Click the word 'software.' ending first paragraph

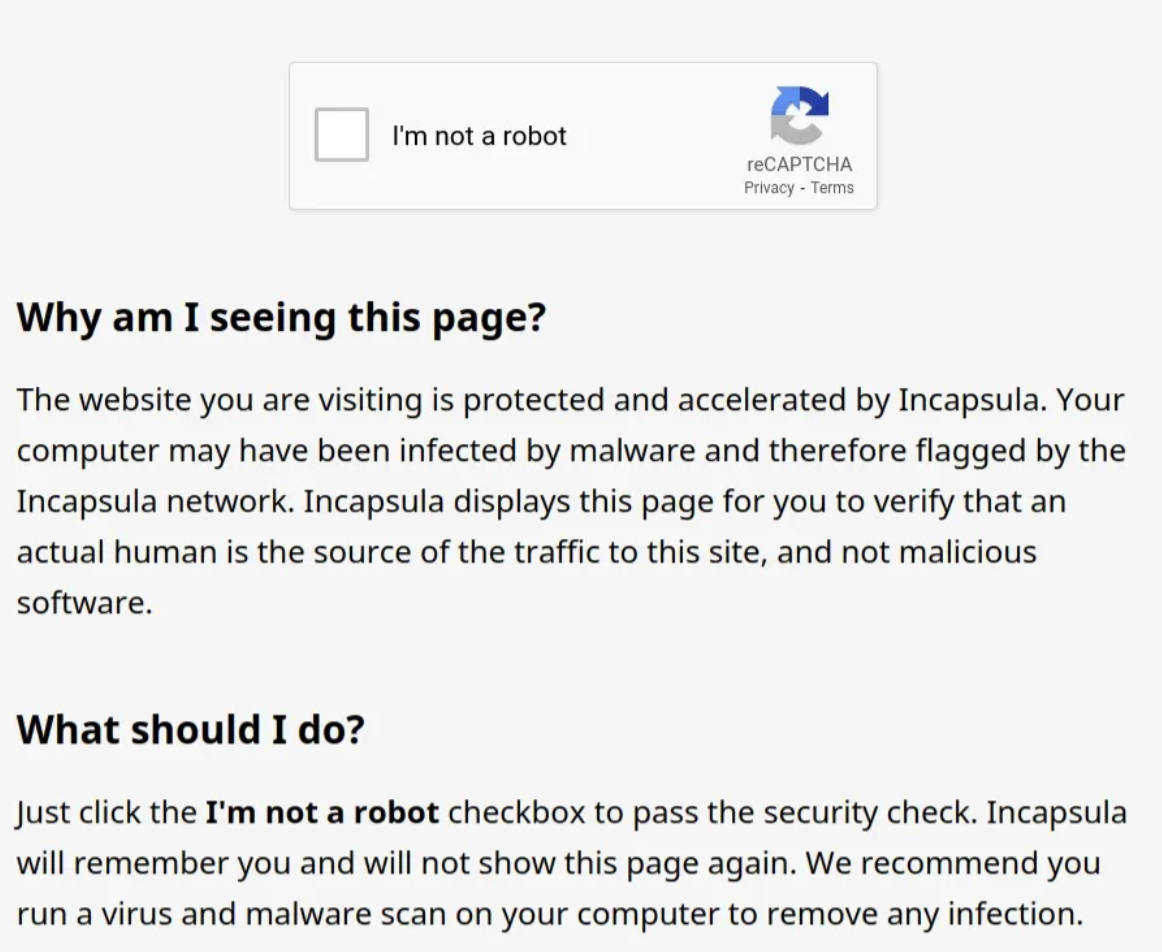click(84, 603)
